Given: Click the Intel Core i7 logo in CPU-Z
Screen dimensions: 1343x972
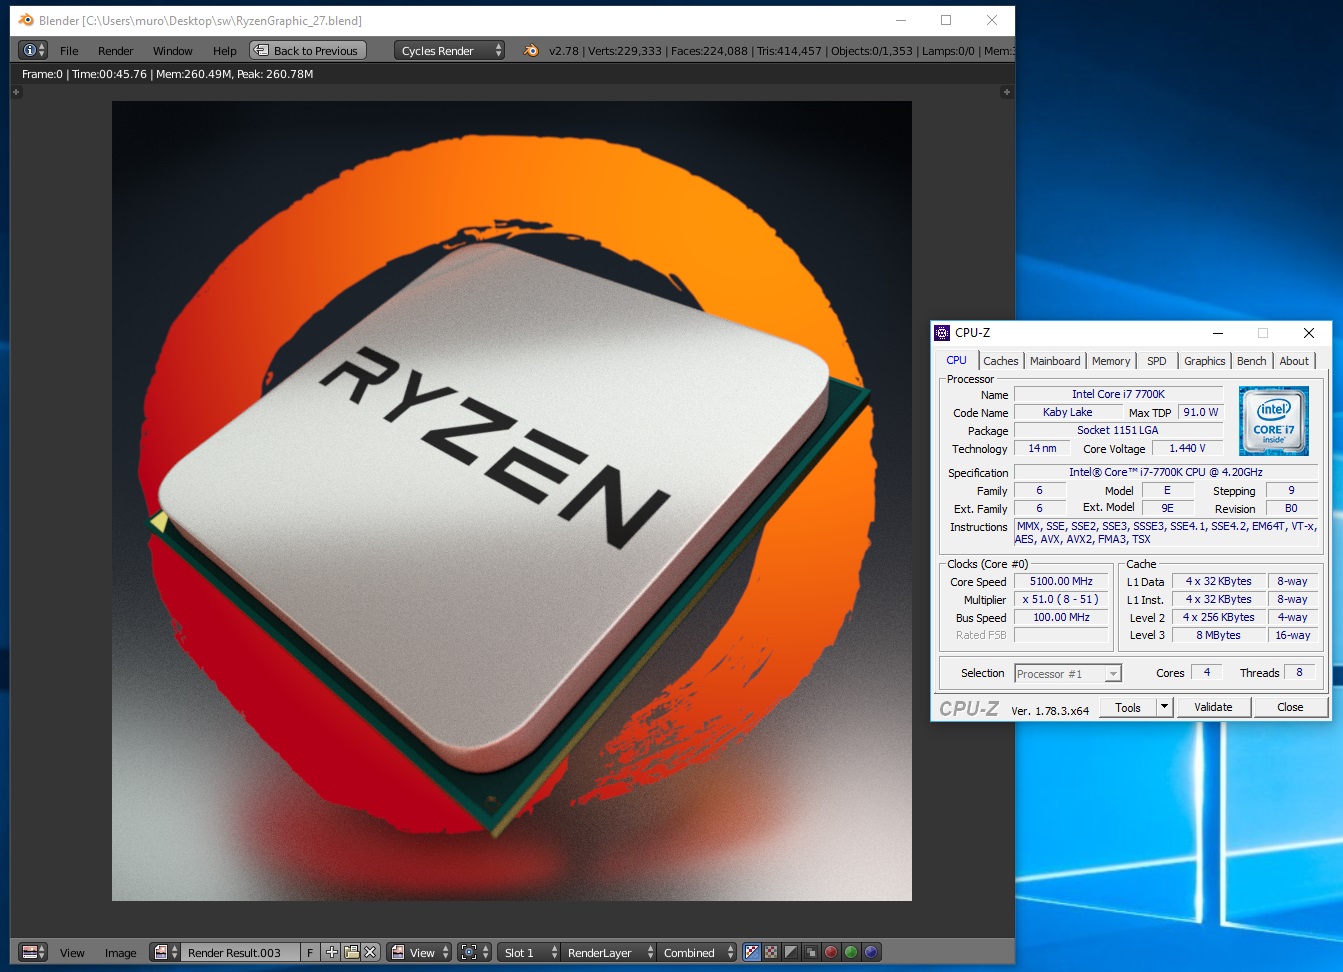Looking at the screenshot, I should point(1273,421).
